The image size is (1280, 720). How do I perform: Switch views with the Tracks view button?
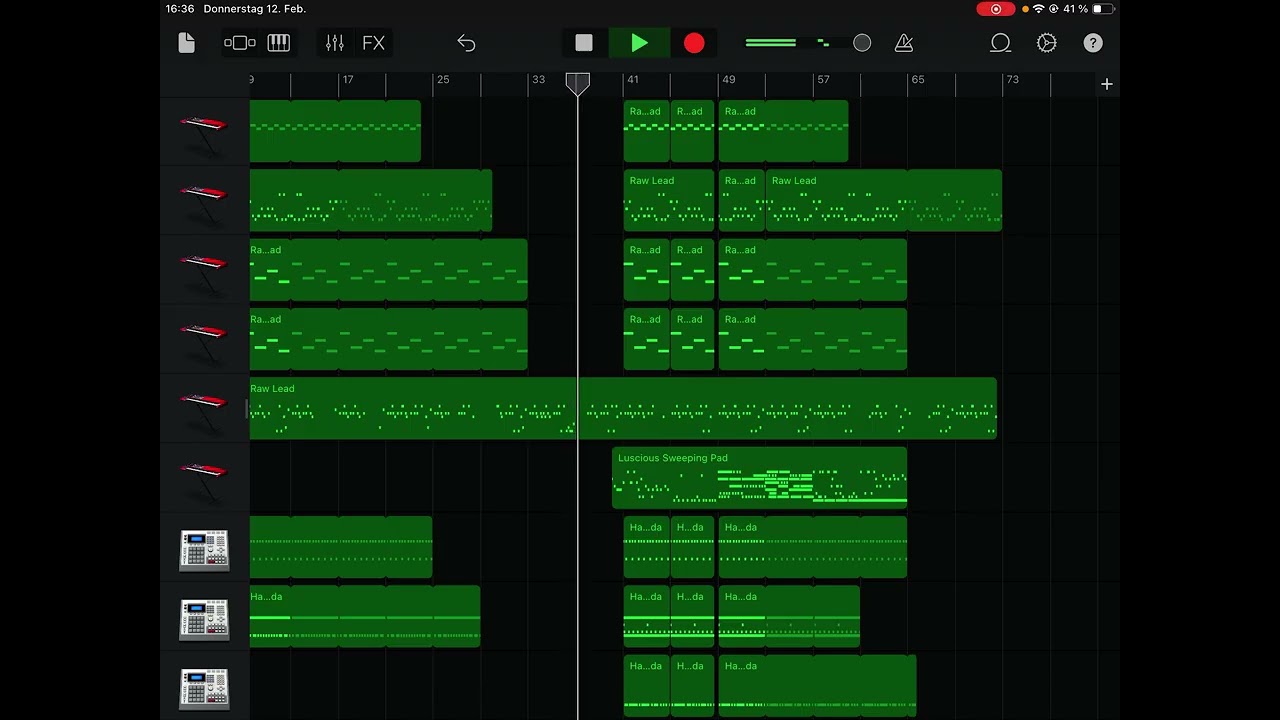tap(240, 43)
